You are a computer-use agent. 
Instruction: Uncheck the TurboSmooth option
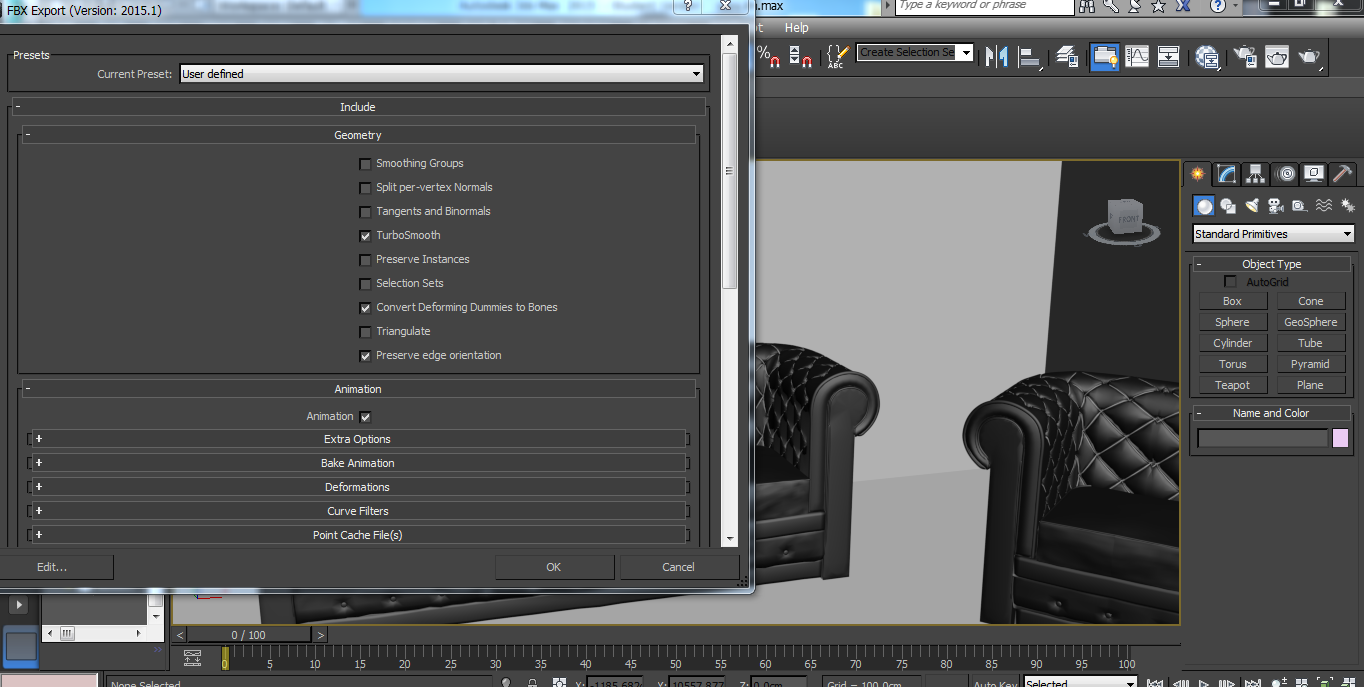pyautogui.click(x=365, y=236)
